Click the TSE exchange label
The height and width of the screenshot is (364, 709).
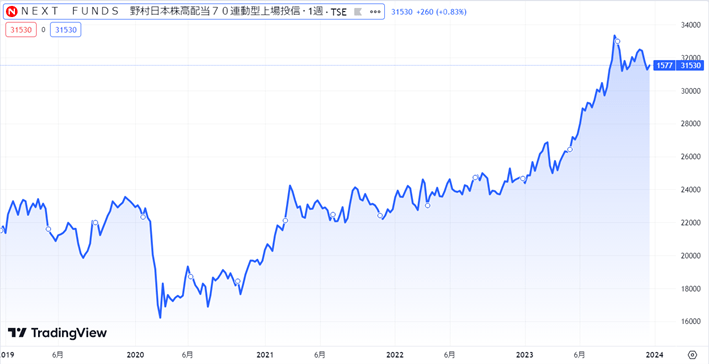[339, 12]
